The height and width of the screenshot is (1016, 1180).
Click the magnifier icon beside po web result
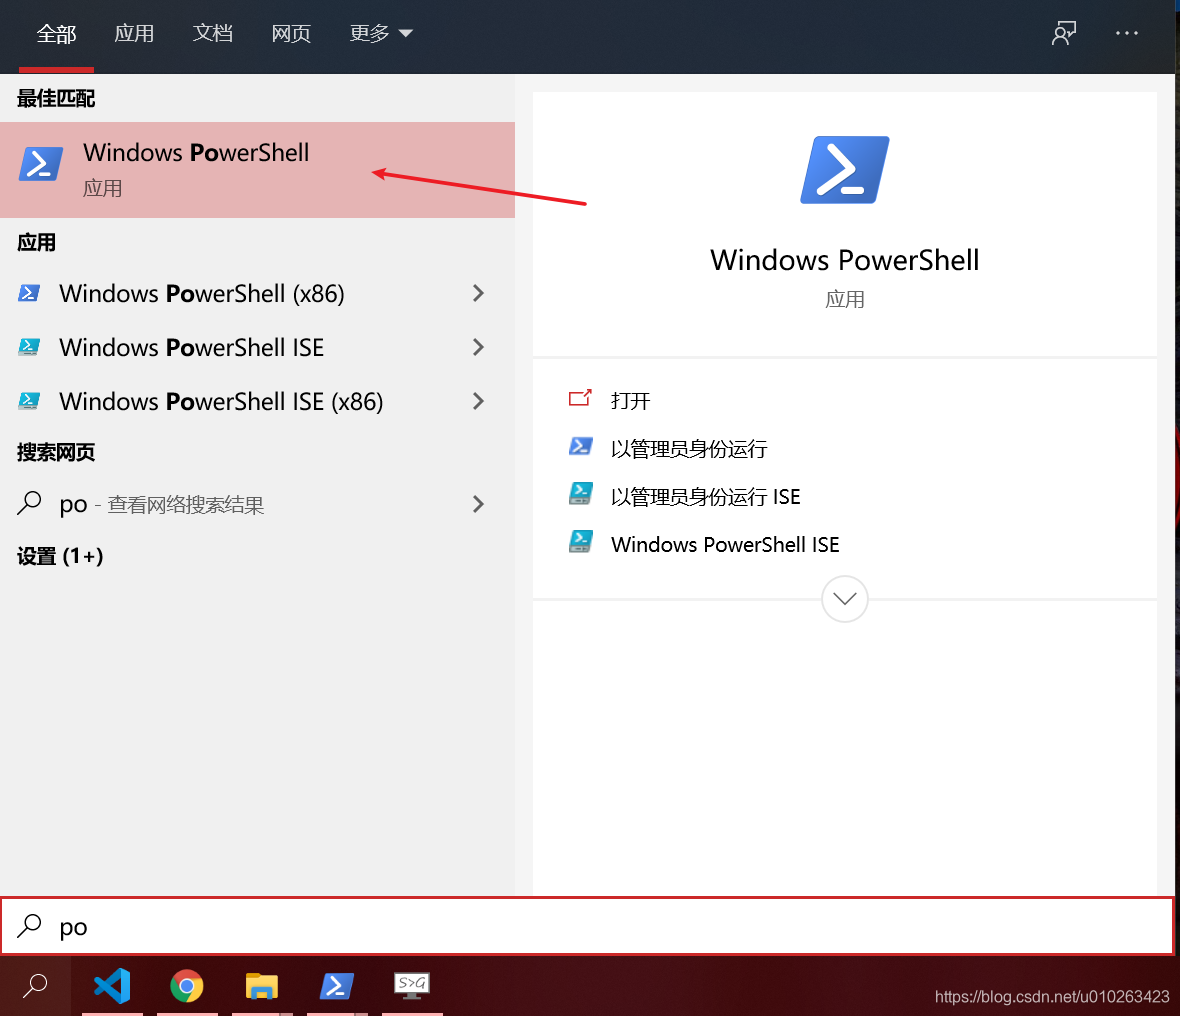(x=29, y=503)
